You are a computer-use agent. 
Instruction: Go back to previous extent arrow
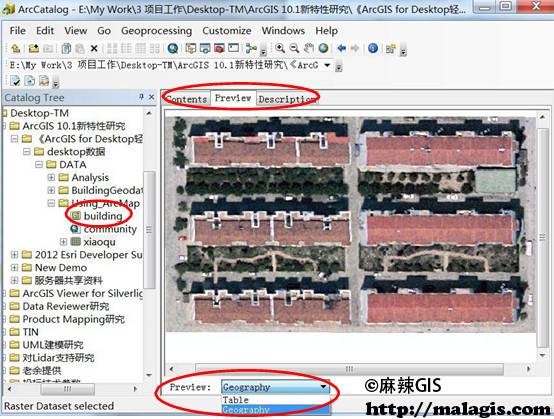click(341, 48)
